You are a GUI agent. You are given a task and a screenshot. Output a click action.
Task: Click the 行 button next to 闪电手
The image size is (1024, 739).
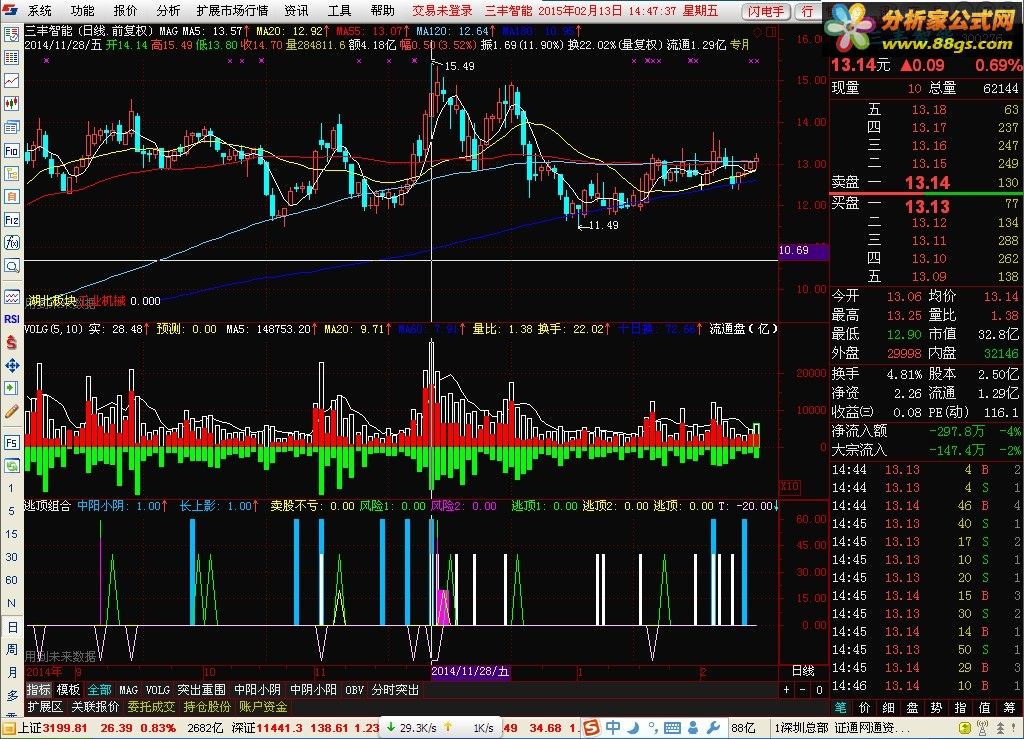click(808, 11)
